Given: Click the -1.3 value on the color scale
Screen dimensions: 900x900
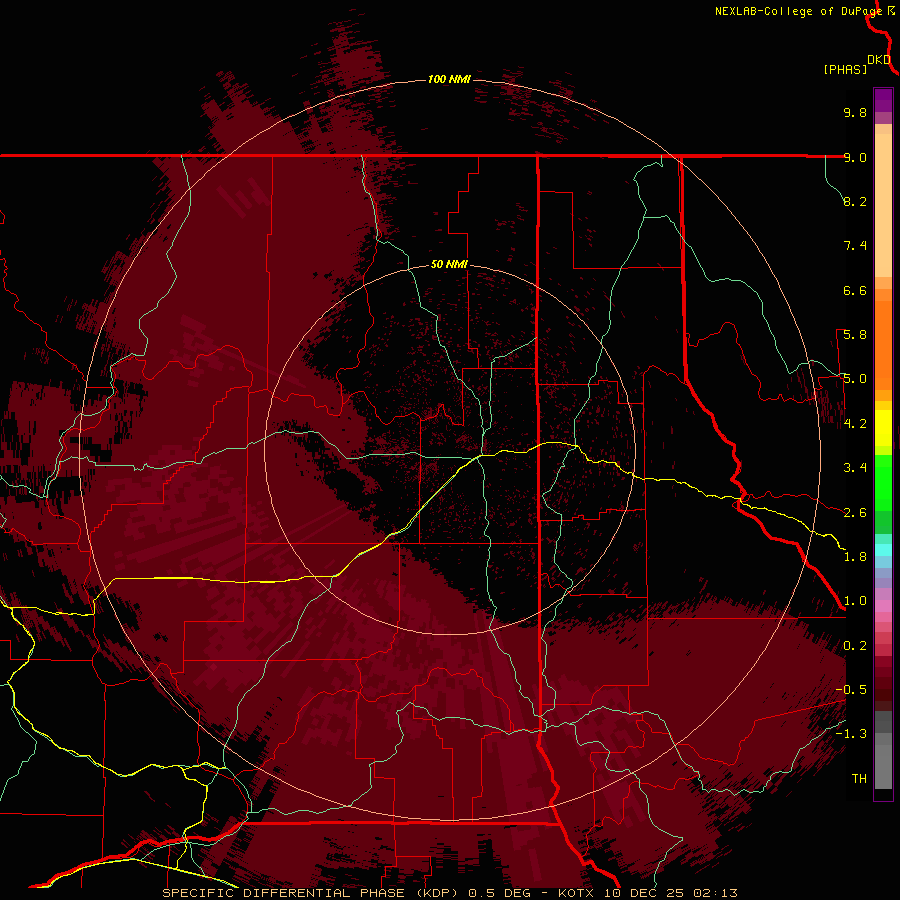Looking at the screenshot, I should (x=851, y=734).
